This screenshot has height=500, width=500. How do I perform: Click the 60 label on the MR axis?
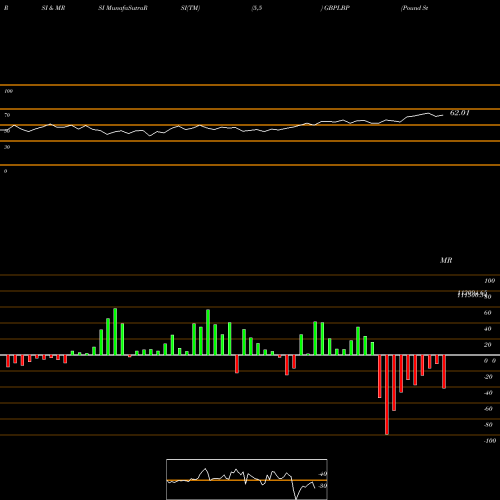[x=487, y=313]
